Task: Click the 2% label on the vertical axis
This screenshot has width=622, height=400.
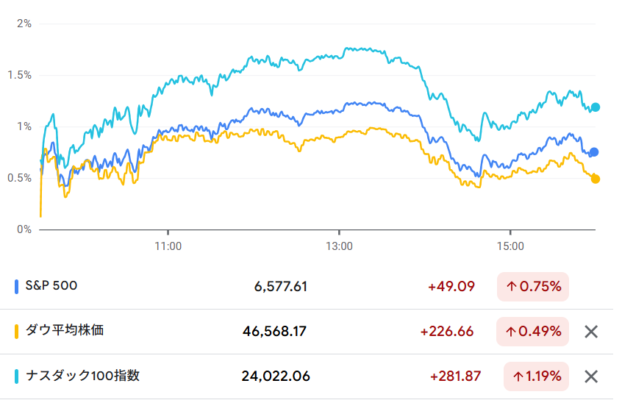Action: [23, 22]
